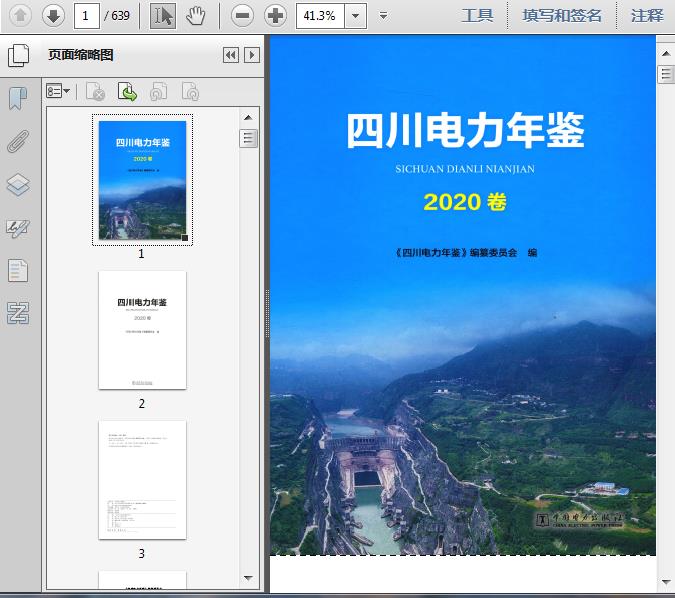
Task: Open the 填写和签名 pane
Action: click(562, 16)
